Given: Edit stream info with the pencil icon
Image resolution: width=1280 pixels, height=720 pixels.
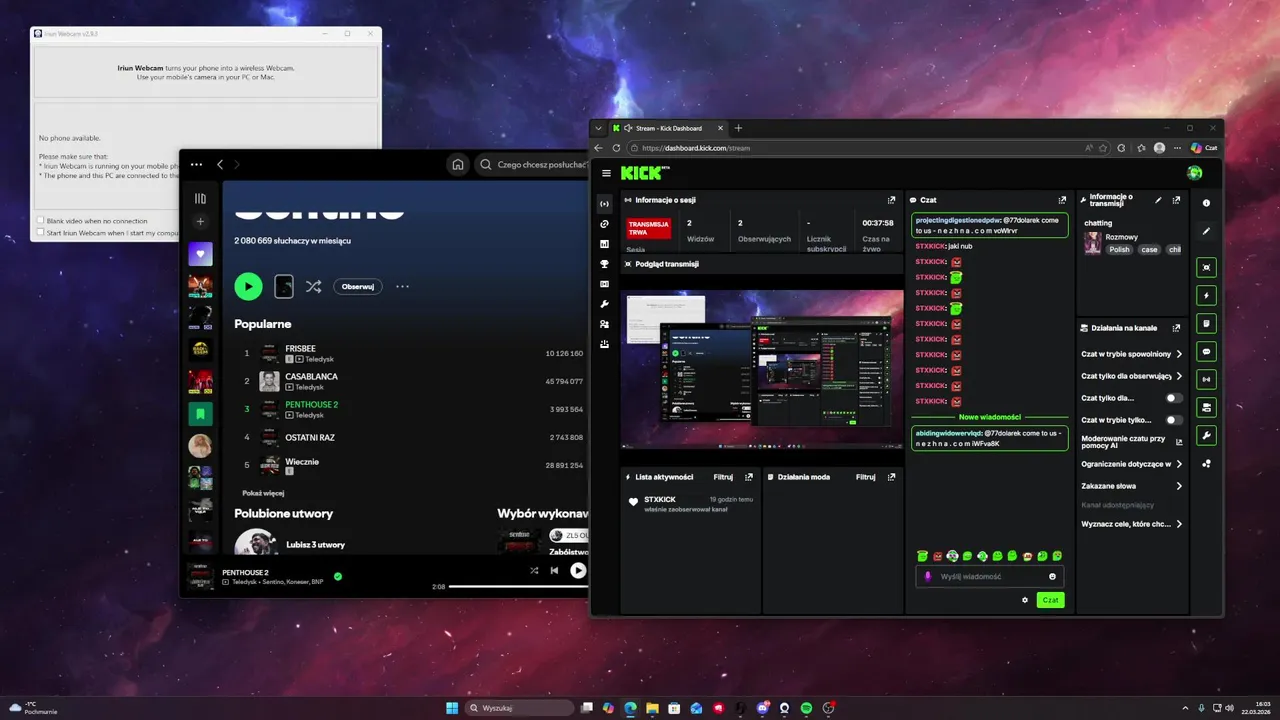Looking at the screenshot, I should click(1158, 200).
